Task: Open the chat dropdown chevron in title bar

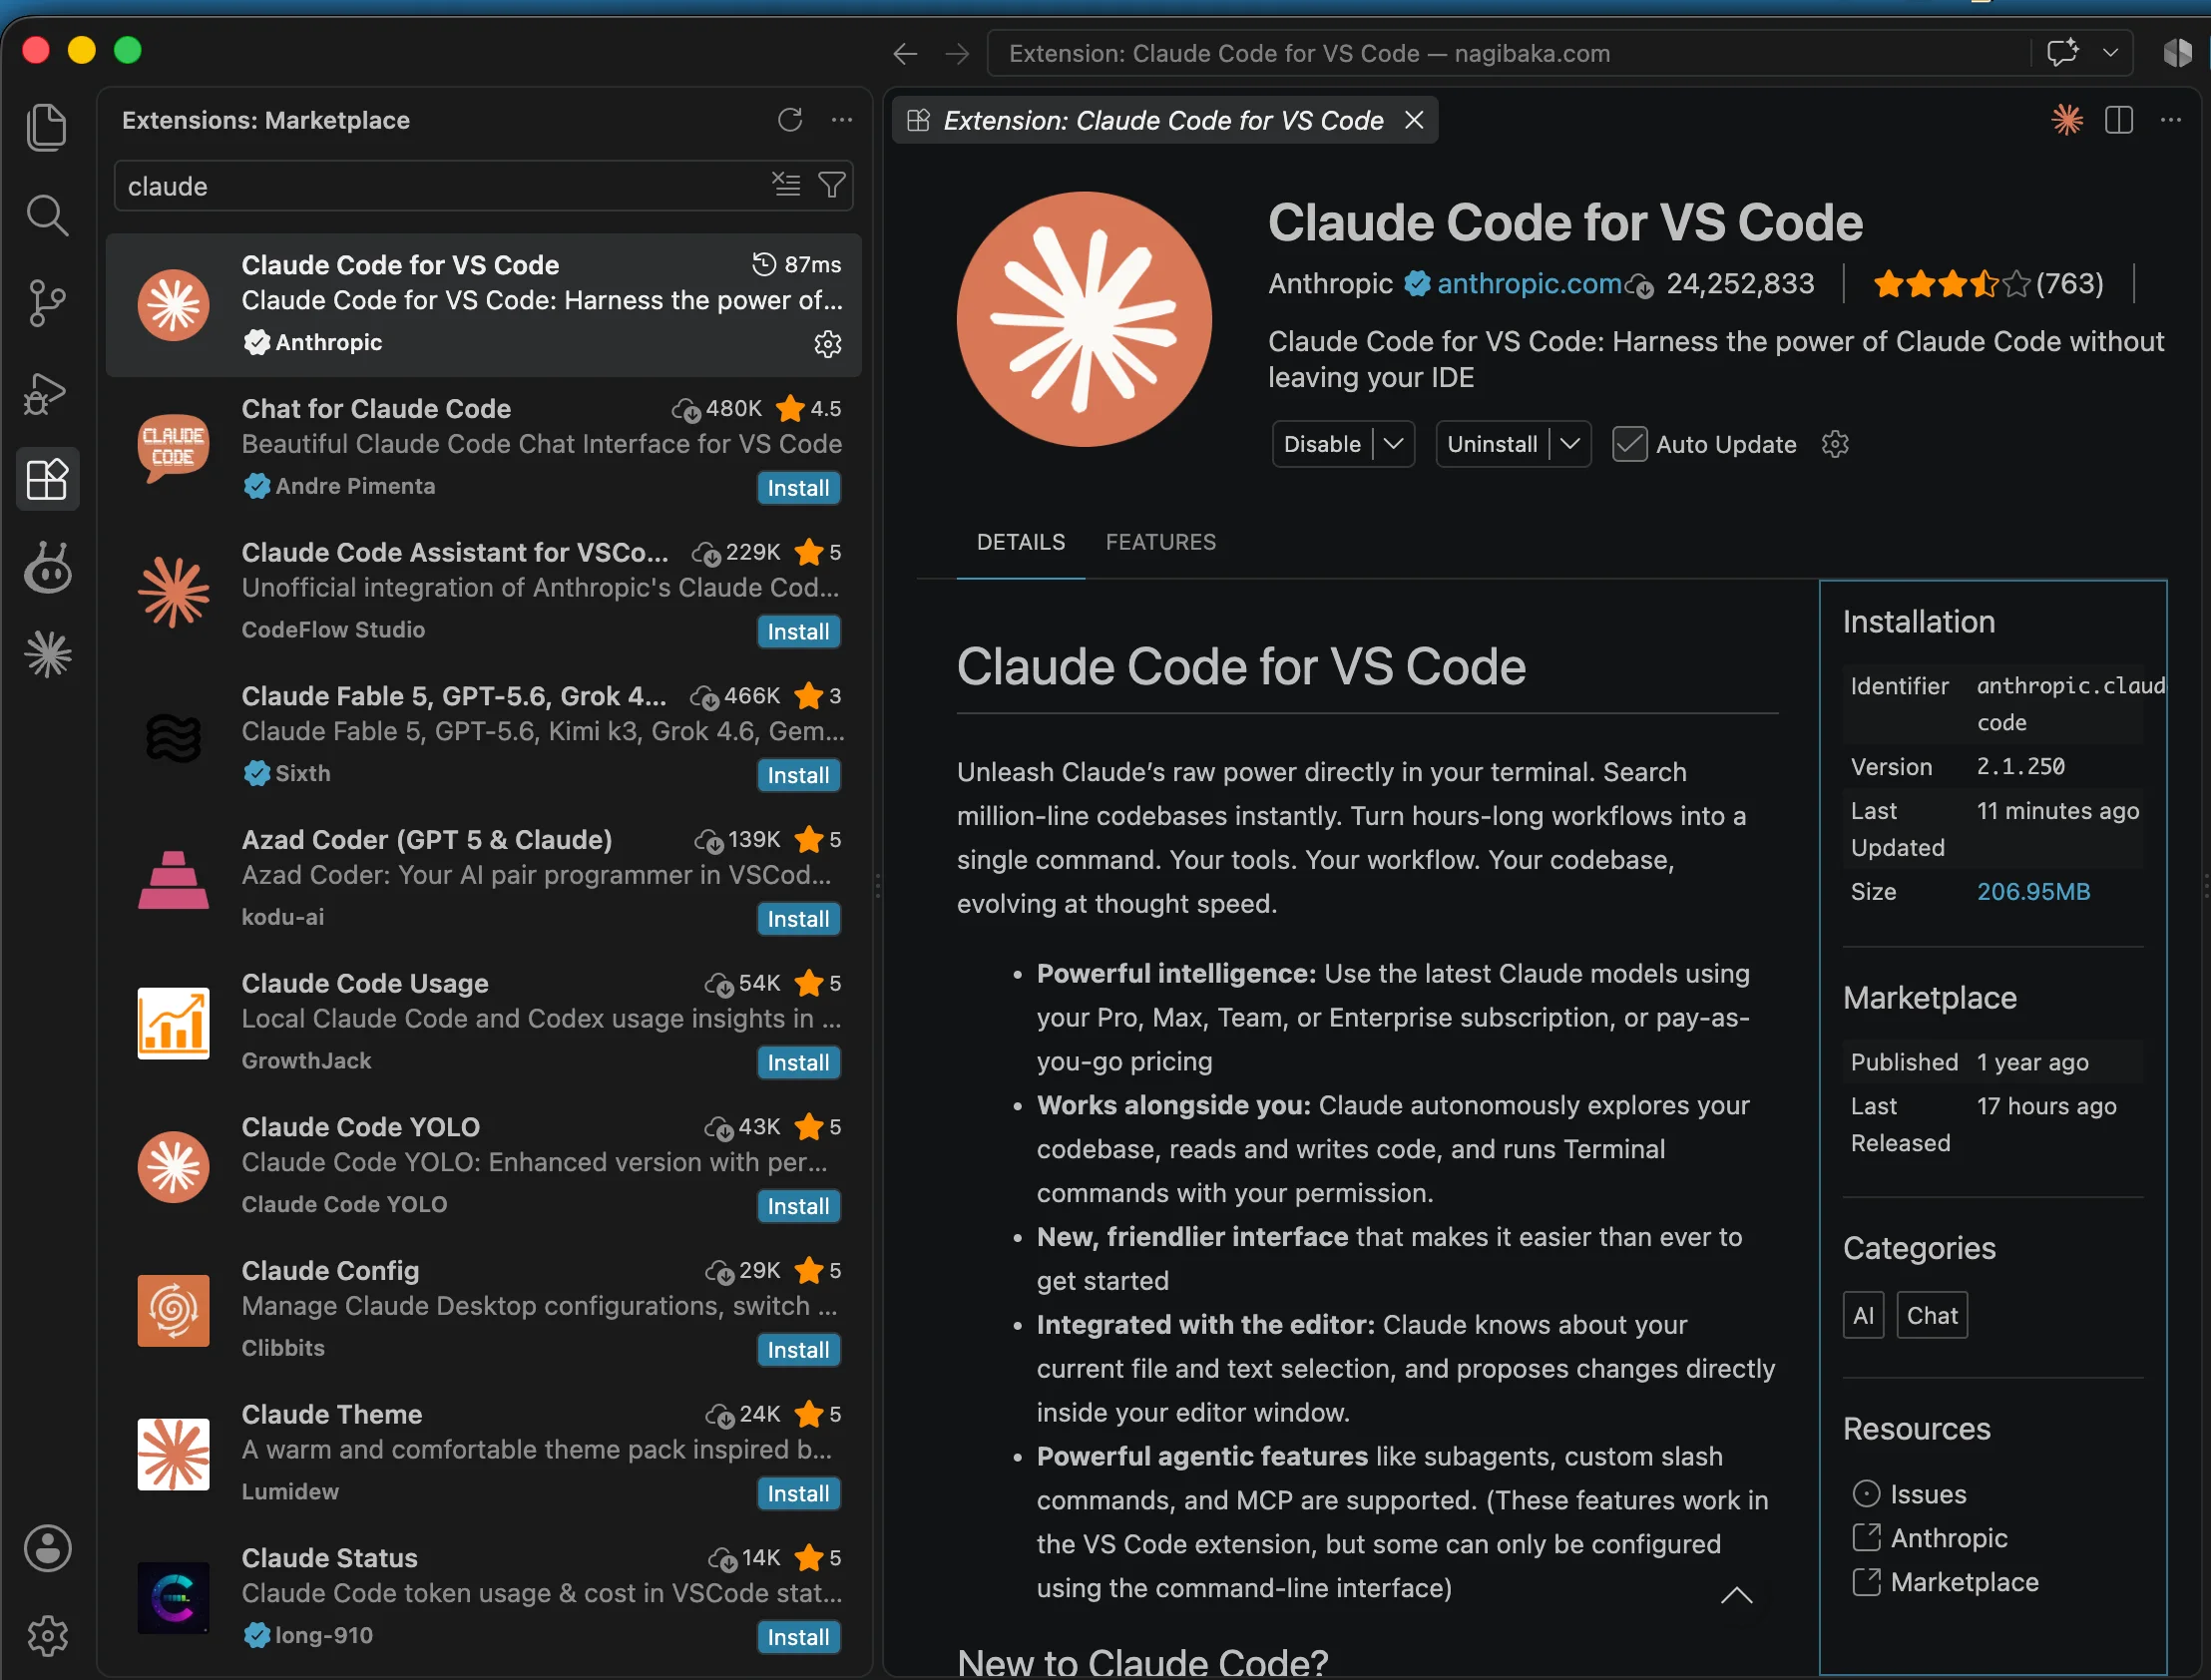Action: pyautogui.click(x=2110, y=53)
